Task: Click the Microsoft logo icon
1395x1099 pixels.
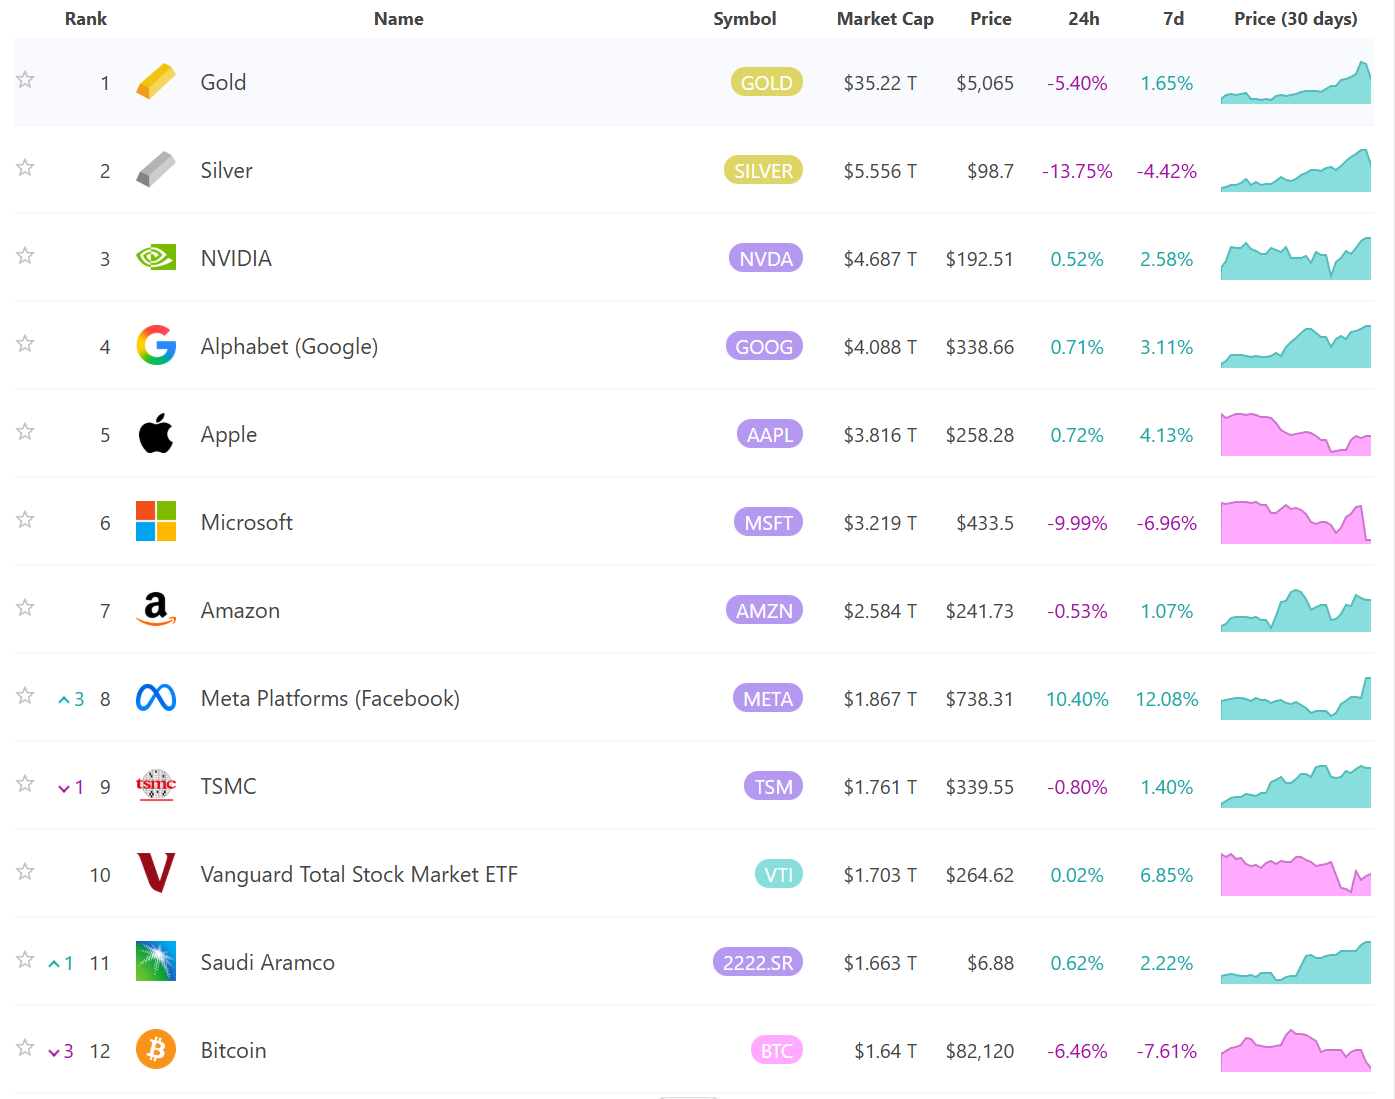Action: [x=156, y=522]
